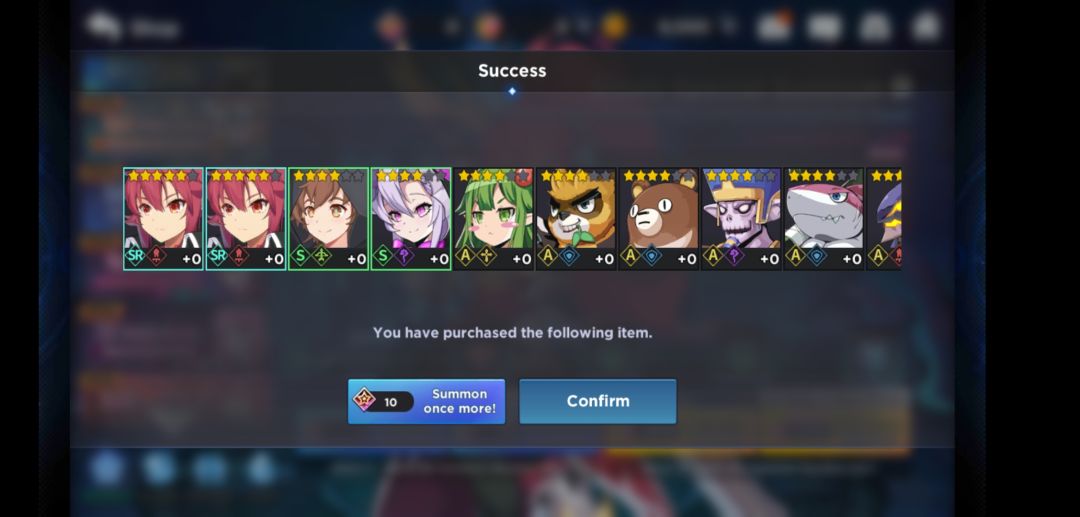Choose the brown bear A rank card
1080x517 pixels.
point(659,219)
